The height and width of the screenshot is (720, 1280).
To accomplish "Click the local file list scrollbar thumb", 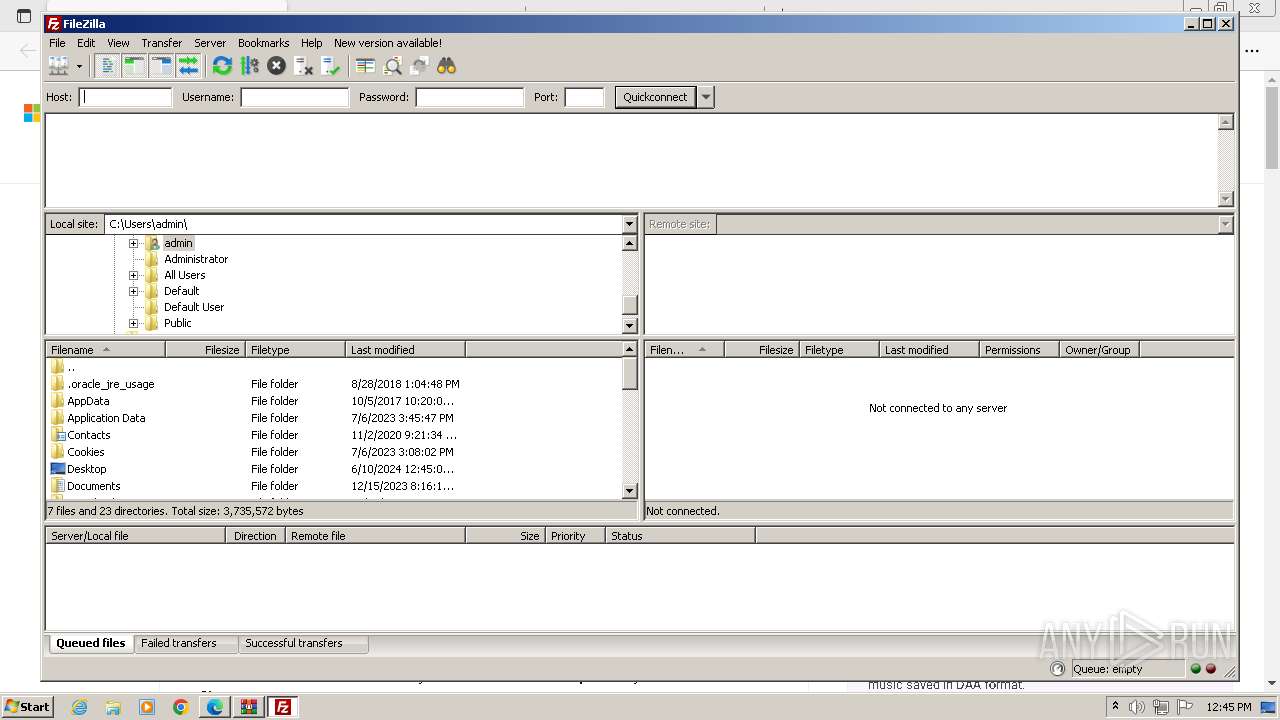I will [x=630, y=373].
